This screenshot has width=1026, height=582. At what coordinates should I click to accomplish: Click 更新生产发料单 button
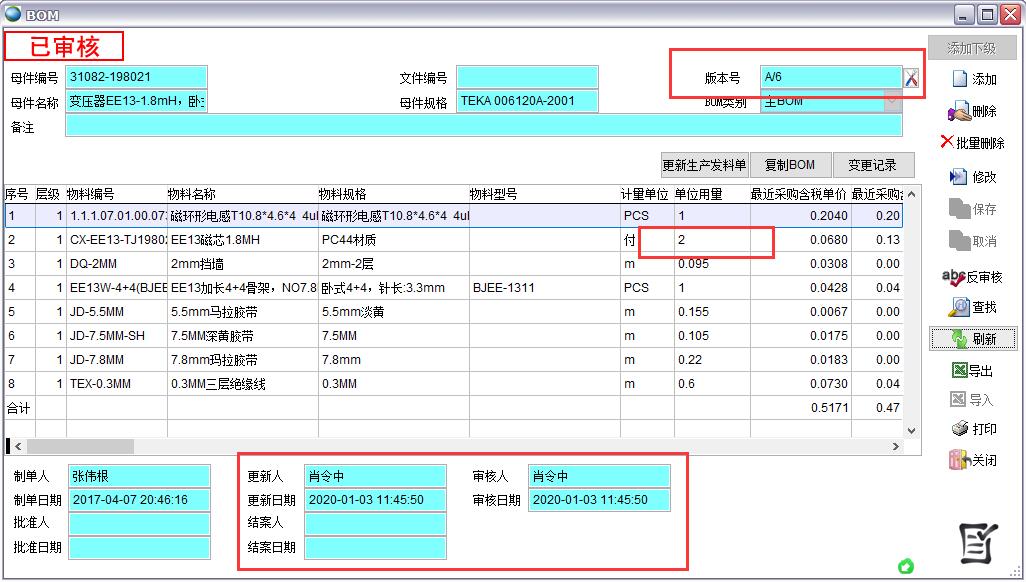704,165
